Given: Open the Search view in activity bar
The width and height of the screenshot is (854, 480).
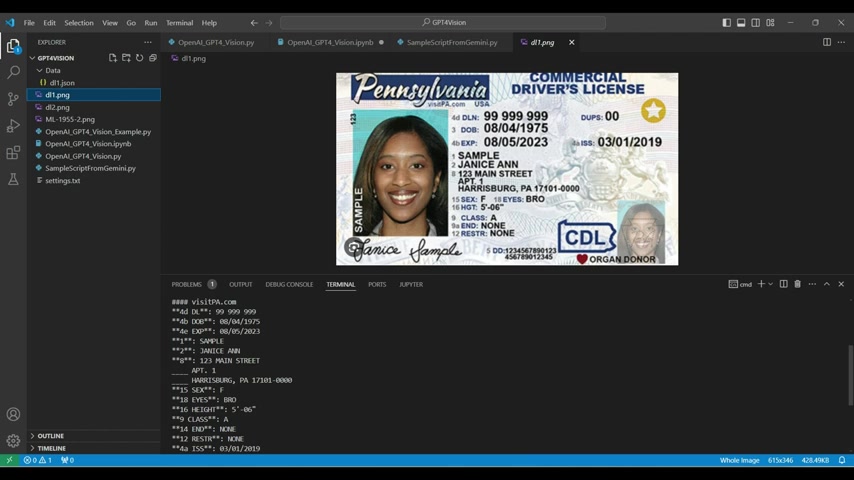Looking at the screenshot, I should pos(13,72).
